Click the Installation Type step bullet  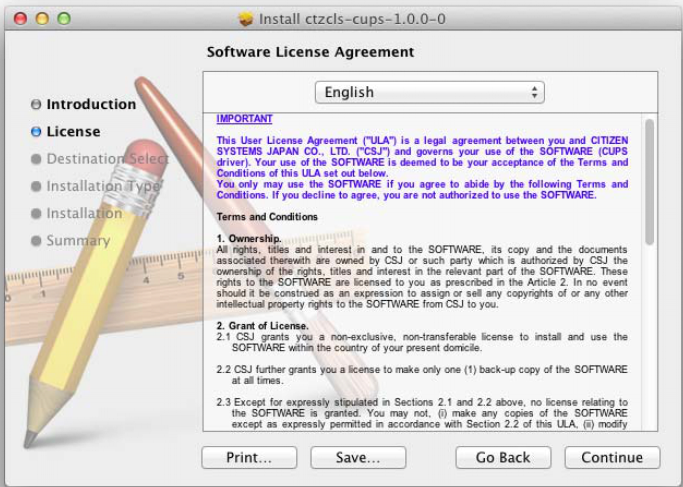click(36, 186)
